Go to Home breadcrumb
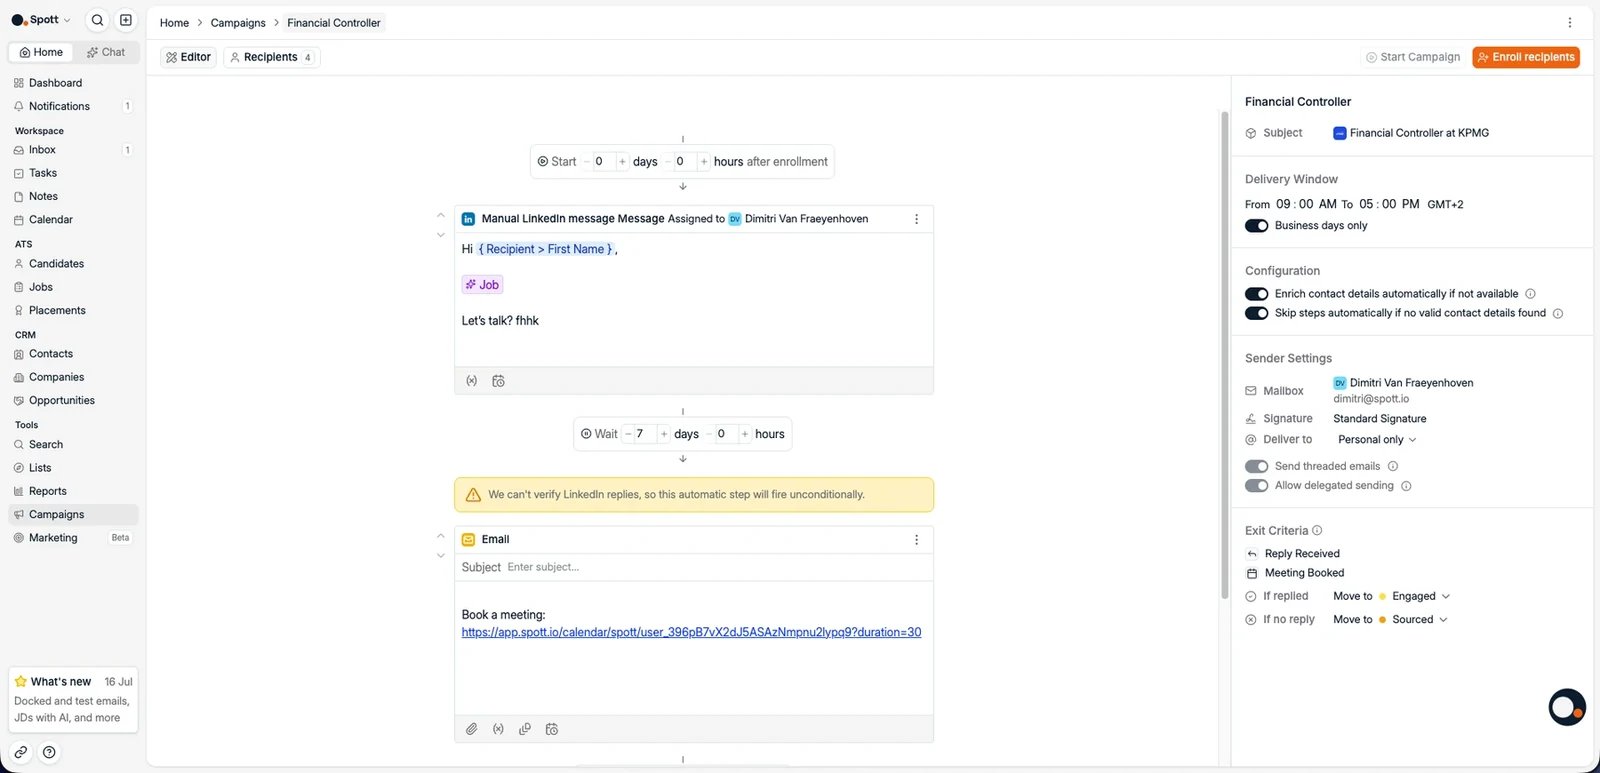 pos(174,23)
